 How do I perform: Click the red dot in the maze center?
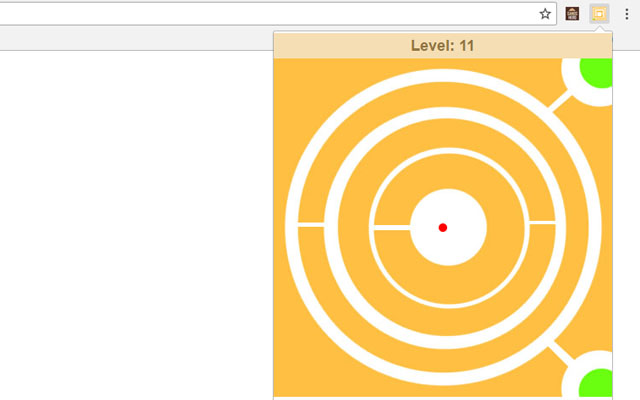tap(443, 228)
